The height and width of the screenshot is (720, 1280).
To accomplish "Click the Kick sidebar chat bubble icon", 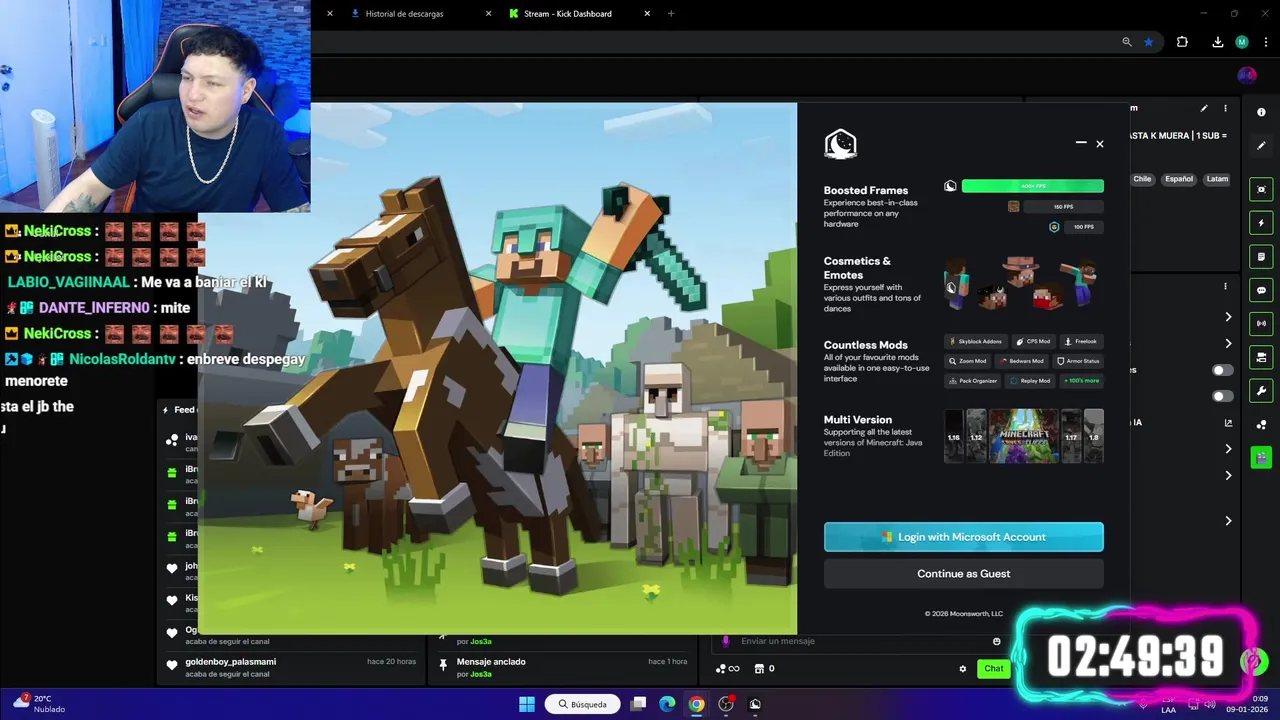I will point(1261,290).
